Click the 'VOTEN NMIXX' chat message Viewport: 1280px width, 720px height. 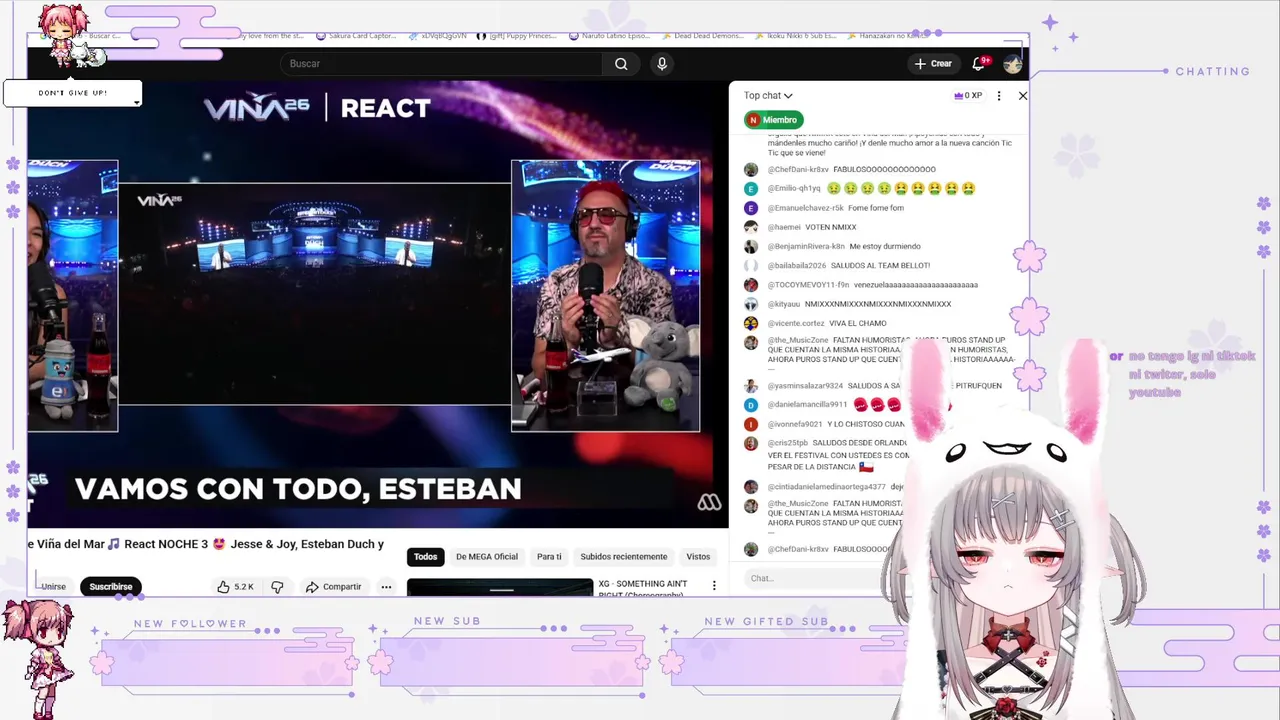tap(831, 227)
